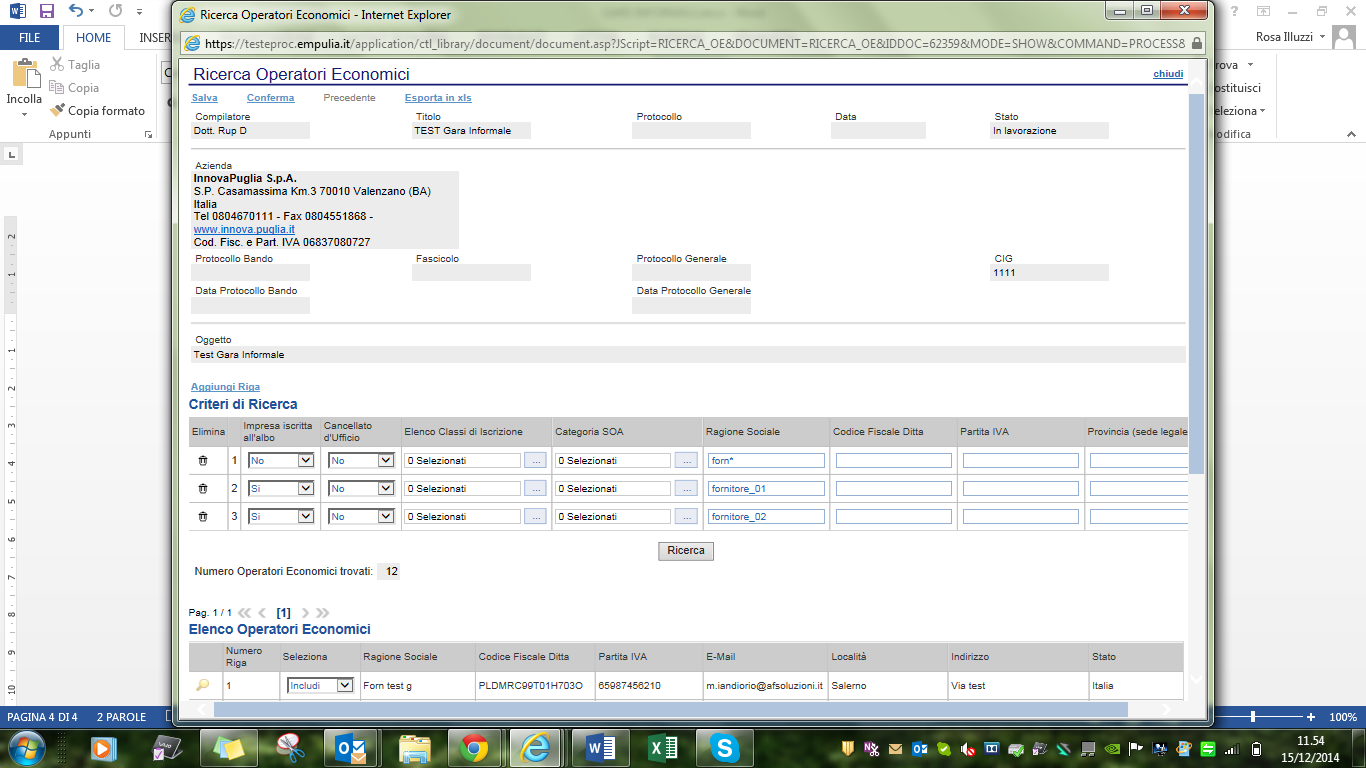1366x768 pixels.
Task: Click horizontal scrollbar at bottom of page
Action: [x=670, y=709]
